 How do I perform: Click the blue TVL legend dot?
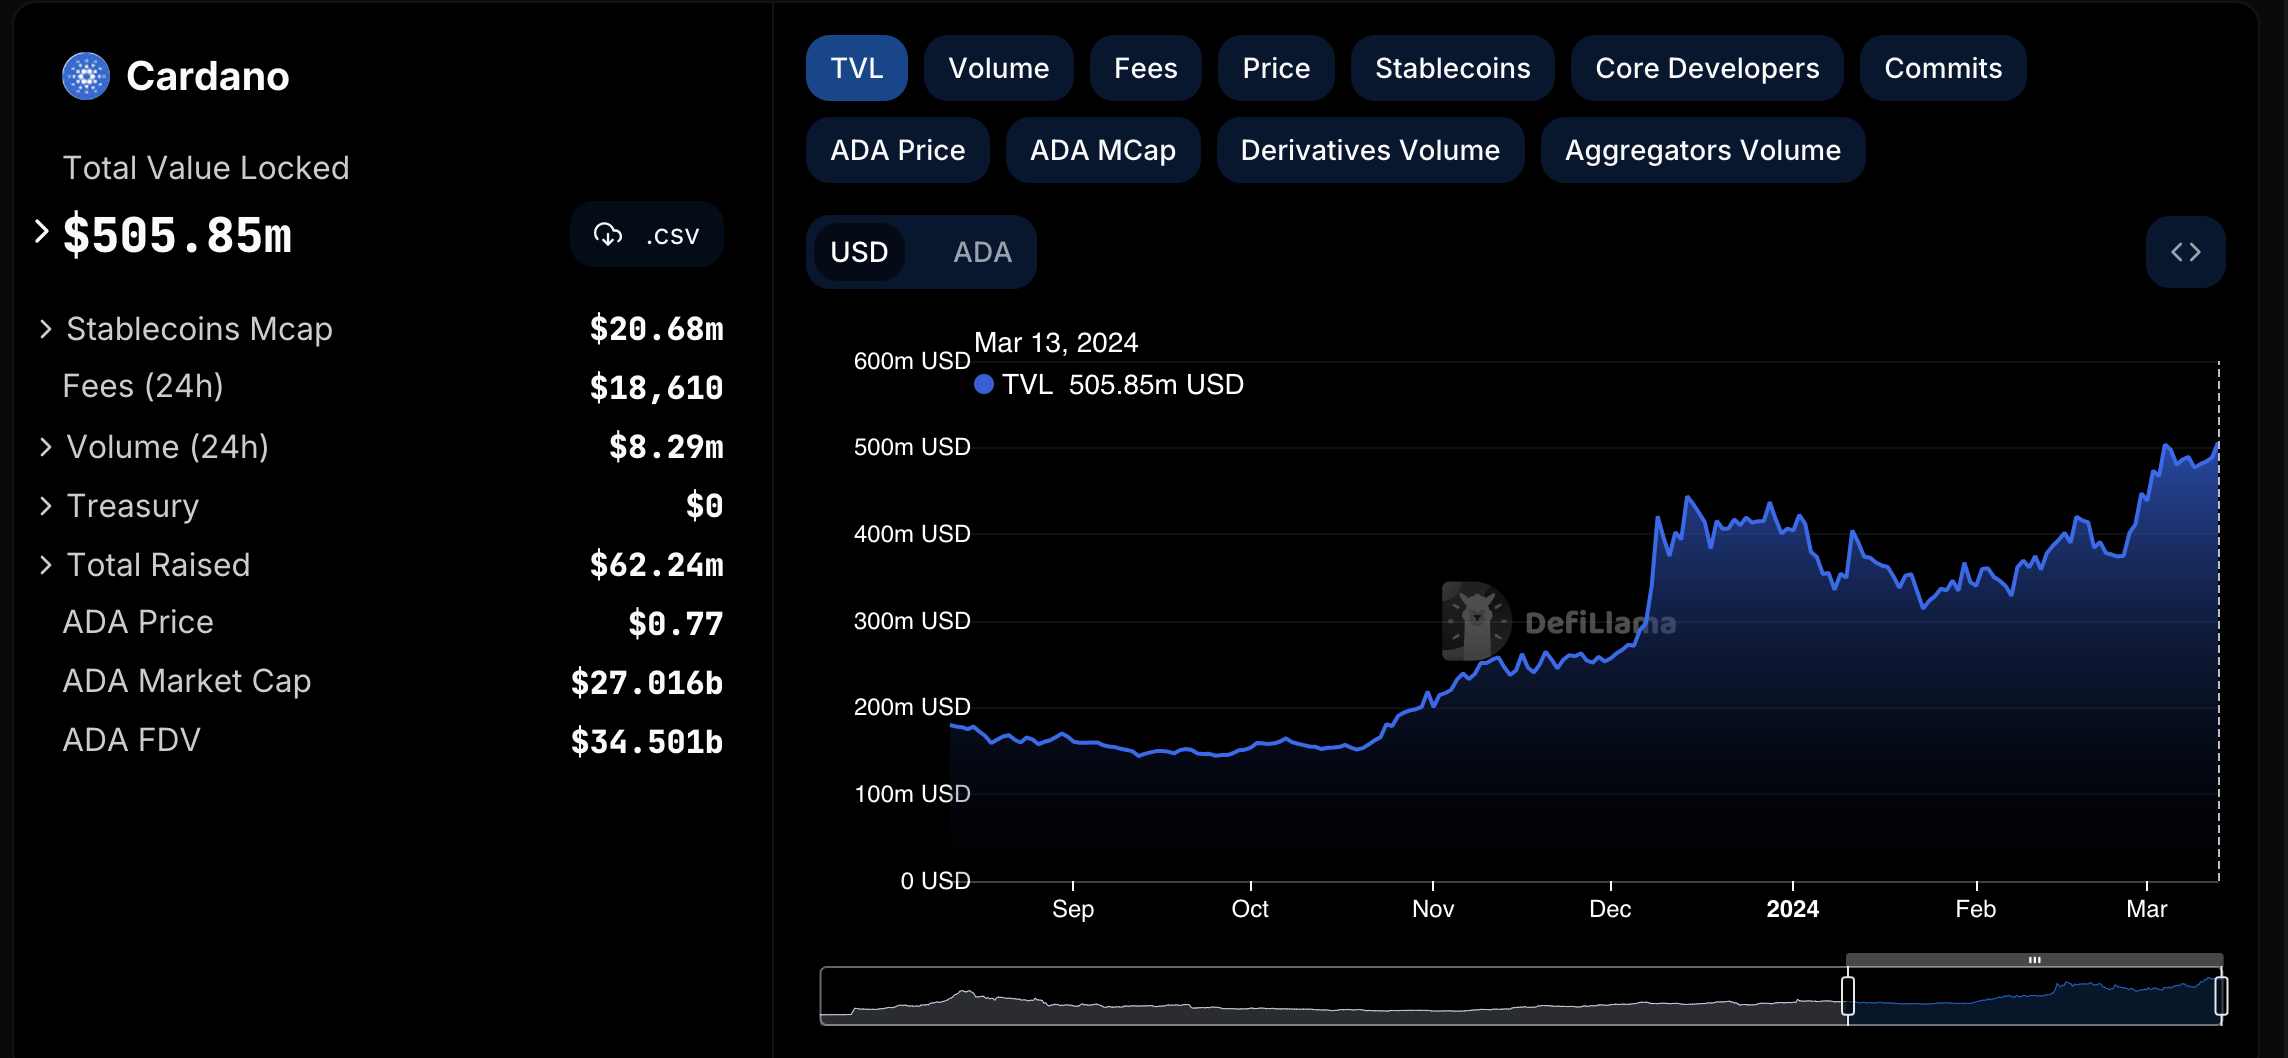[x=984, y=385]
